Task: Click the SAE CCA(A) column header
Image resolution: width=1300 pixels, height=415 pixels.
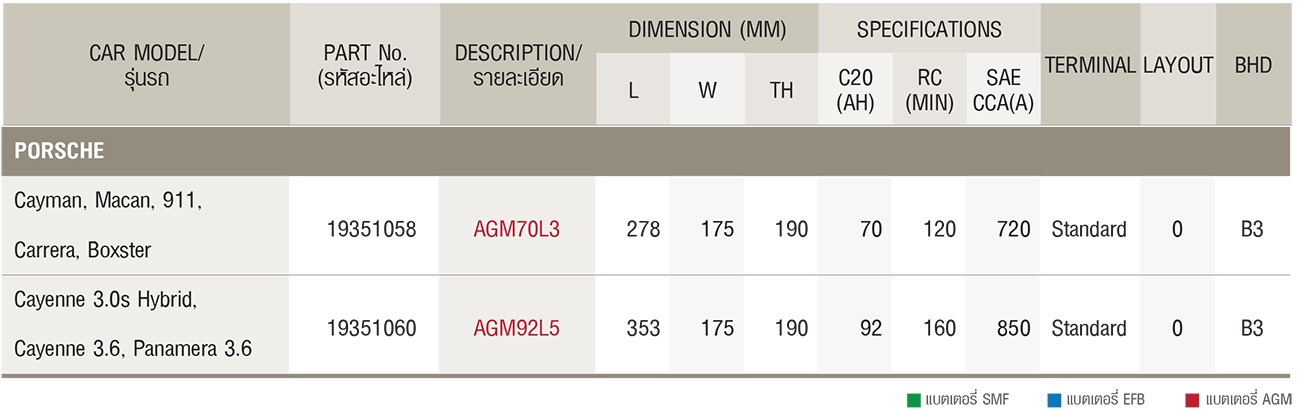Action: point(1003,90)
